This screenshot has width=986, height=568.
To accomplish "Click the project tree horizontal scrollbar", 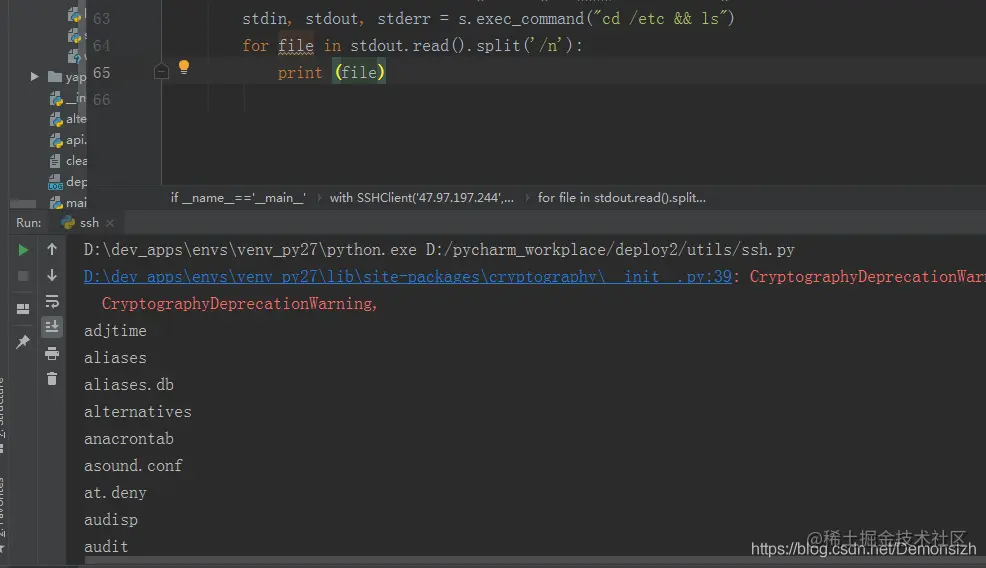I will coord(23,204).
